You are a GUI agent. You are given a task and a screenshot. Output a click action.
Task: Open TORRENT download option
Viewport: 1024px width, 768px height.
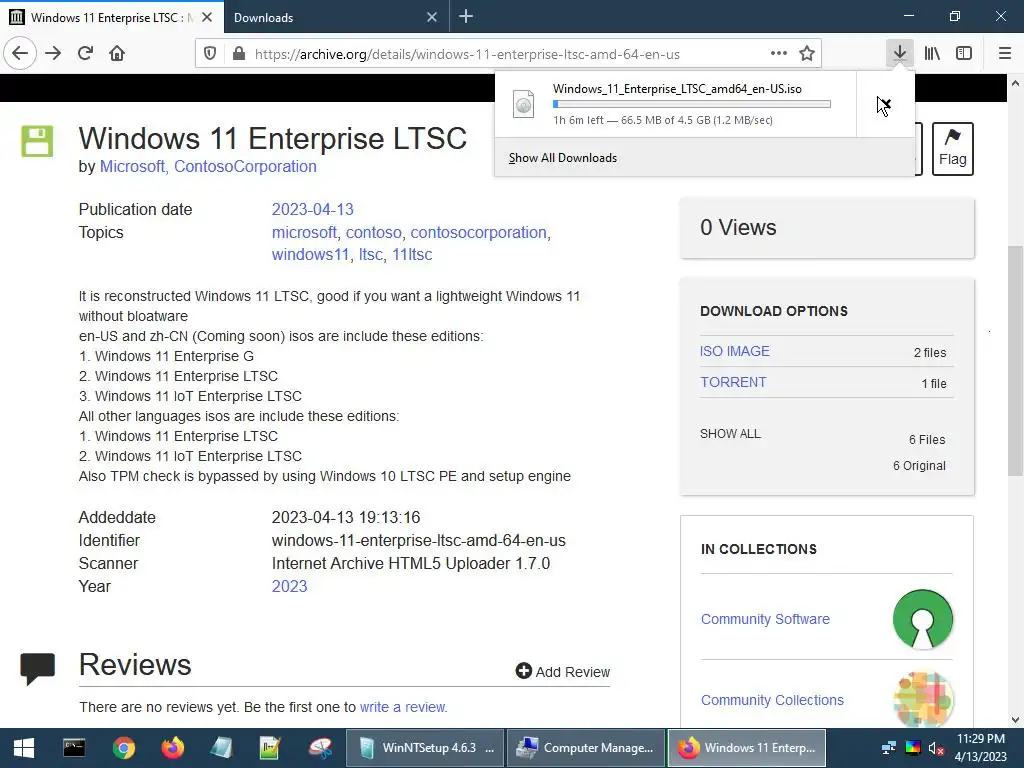click(x=733, y=382)
